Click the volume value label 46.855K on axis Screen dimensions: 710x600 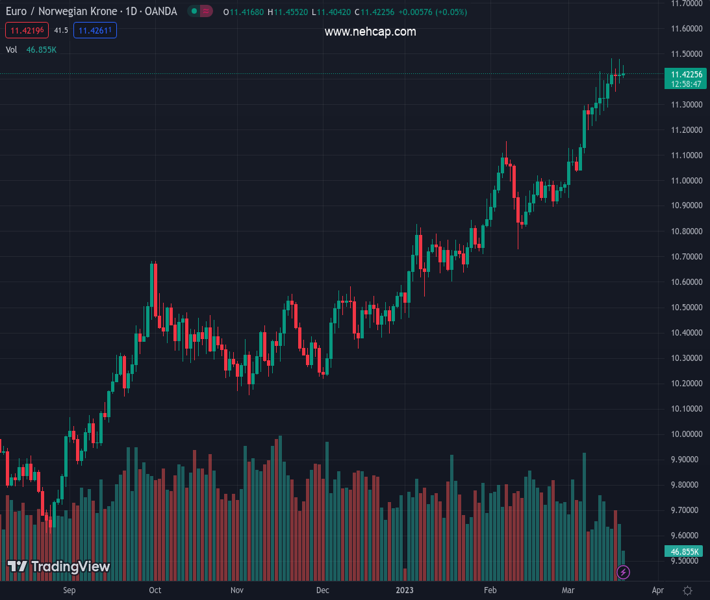pyautogui.click(x=685, y=551)
